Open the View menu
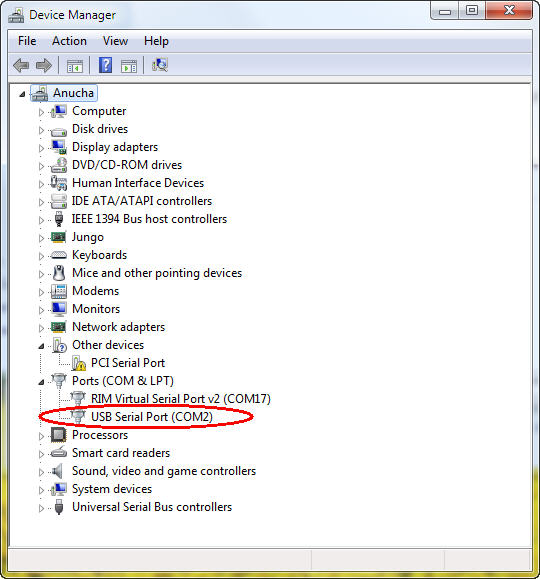Image resolution: width=540 pixels, height=579 pixels. (x=115, y=41)
